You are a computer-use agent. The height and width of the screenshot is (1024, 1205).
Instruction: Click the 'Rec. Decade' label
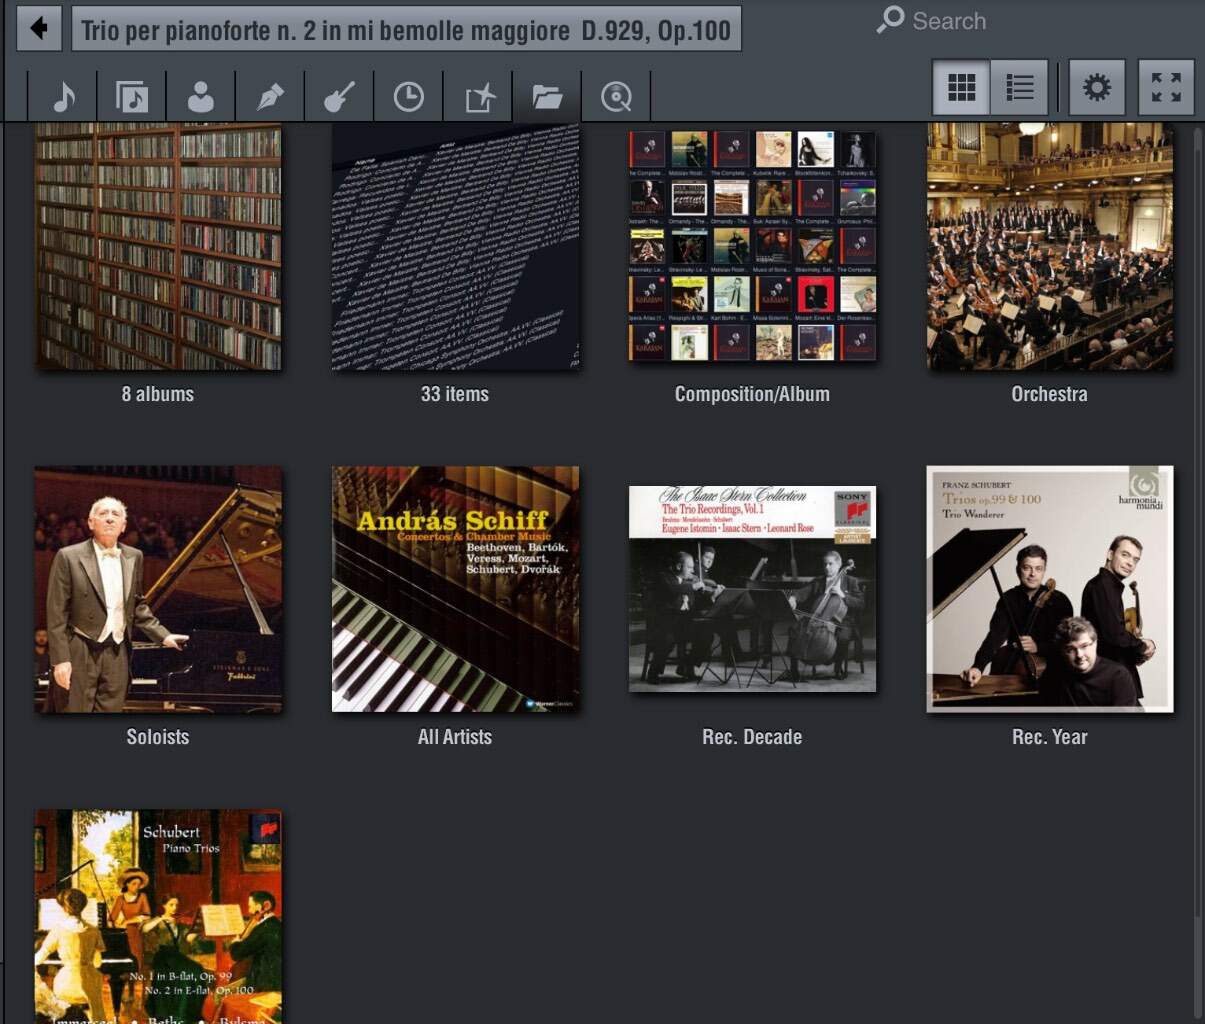pyautogui.click(x=752, y=737)
